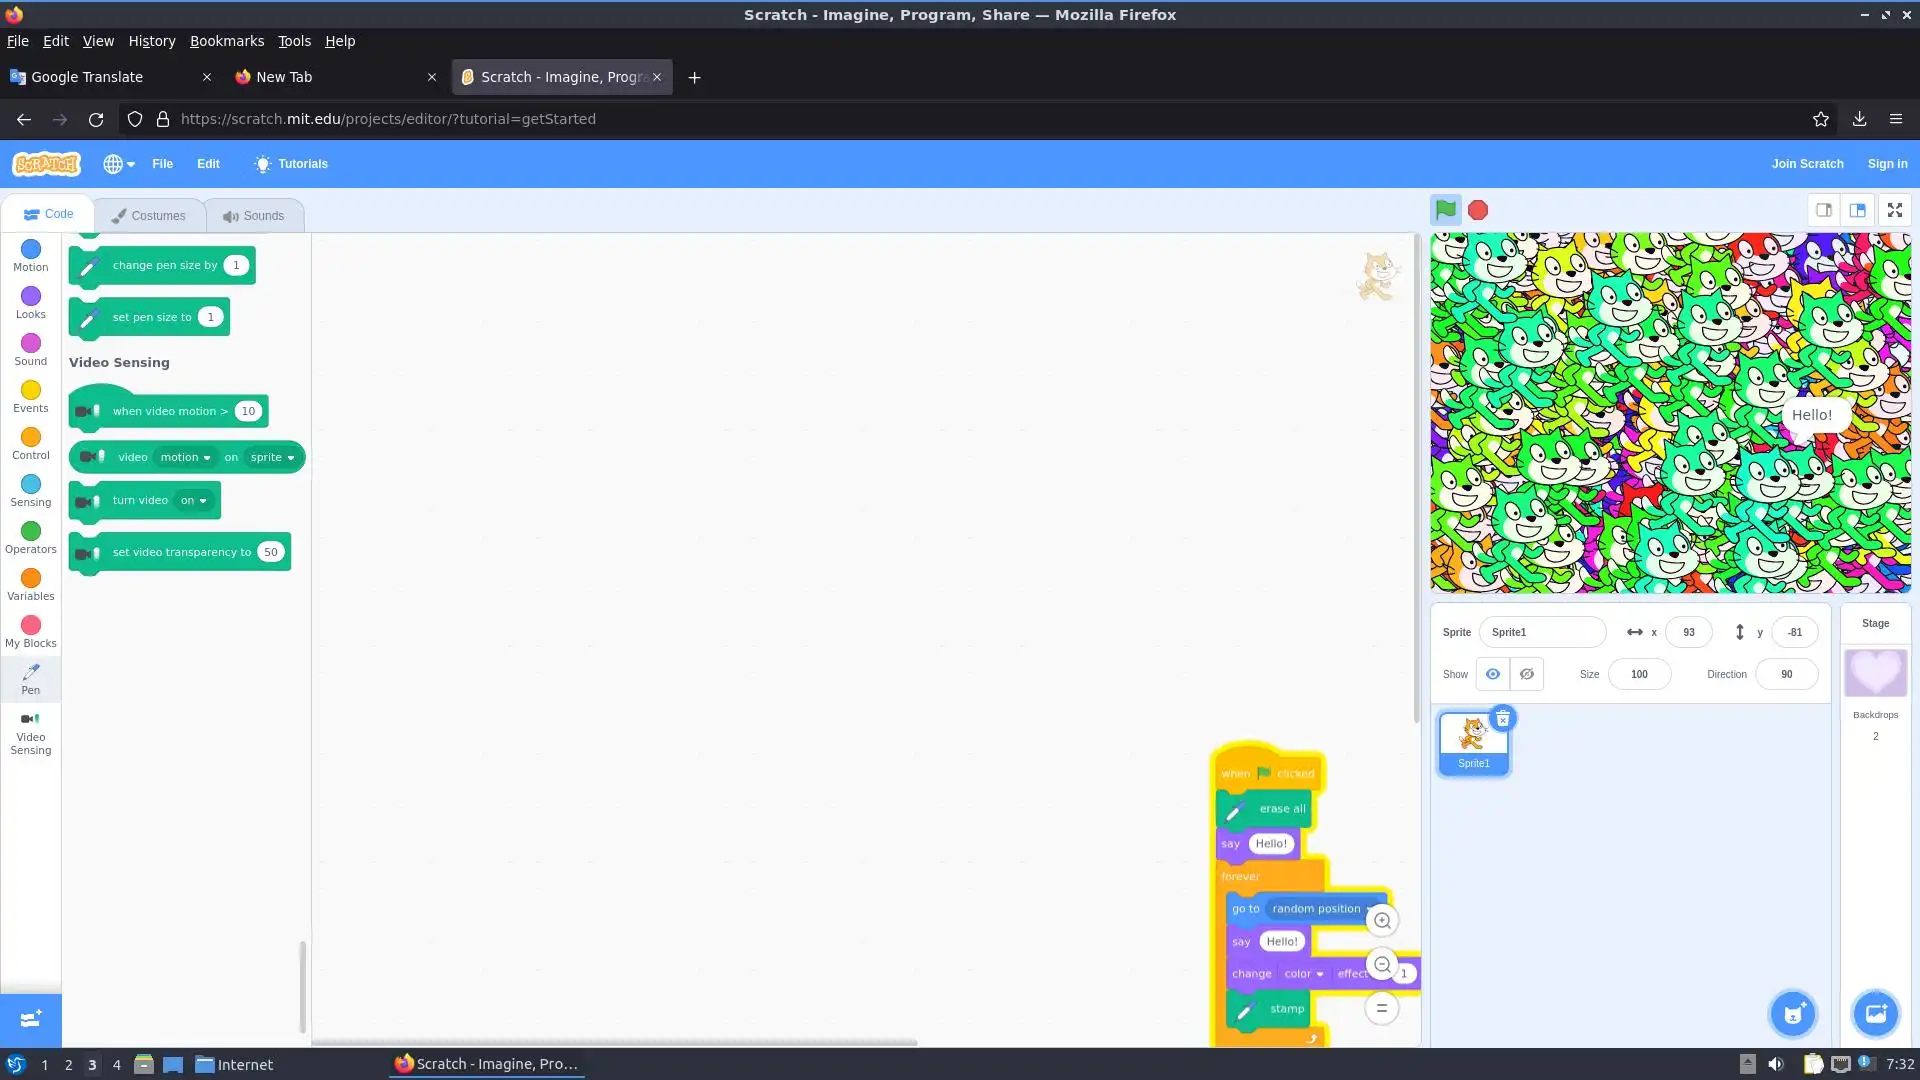The image size is (1920, 1080).
Task: Enter full screen stage mode
Action: pos(1894,210)
